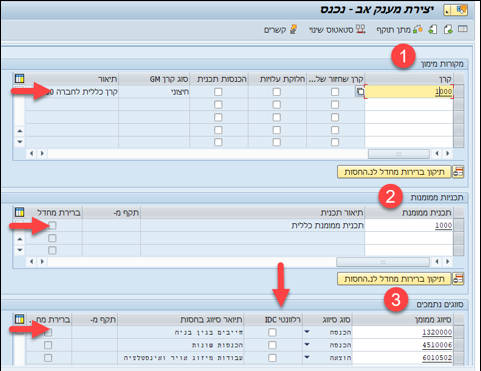Image resolution: width=481 pixels, height=371 pixels.
Task: Click horizontal scrollbar thumb in מקורות מימון table
Action: click(x=399, y=154)
